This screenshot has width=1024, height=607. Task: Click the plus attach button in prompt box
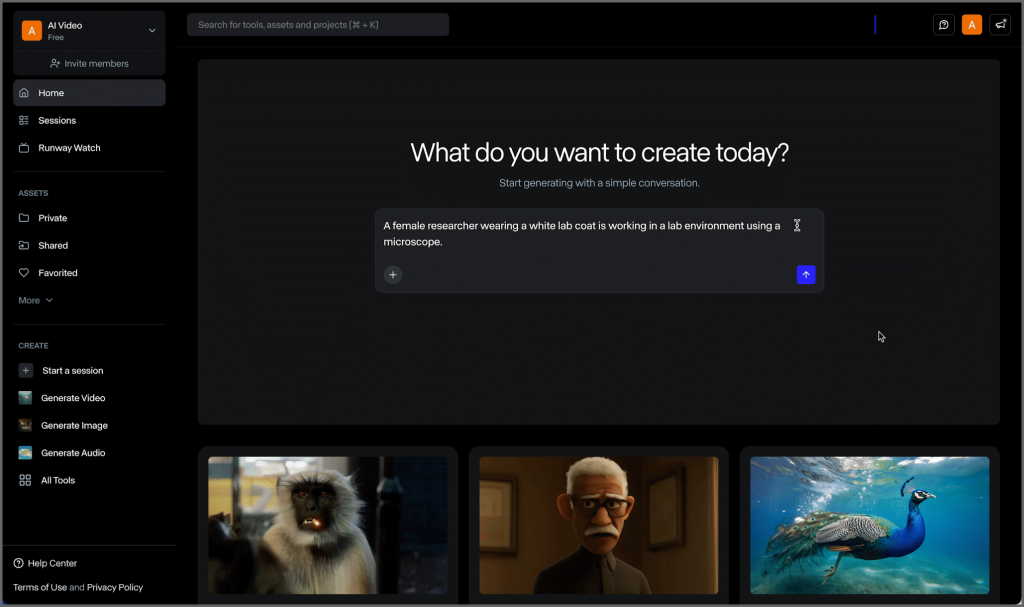pyautogui.click(x=392, y=274)
